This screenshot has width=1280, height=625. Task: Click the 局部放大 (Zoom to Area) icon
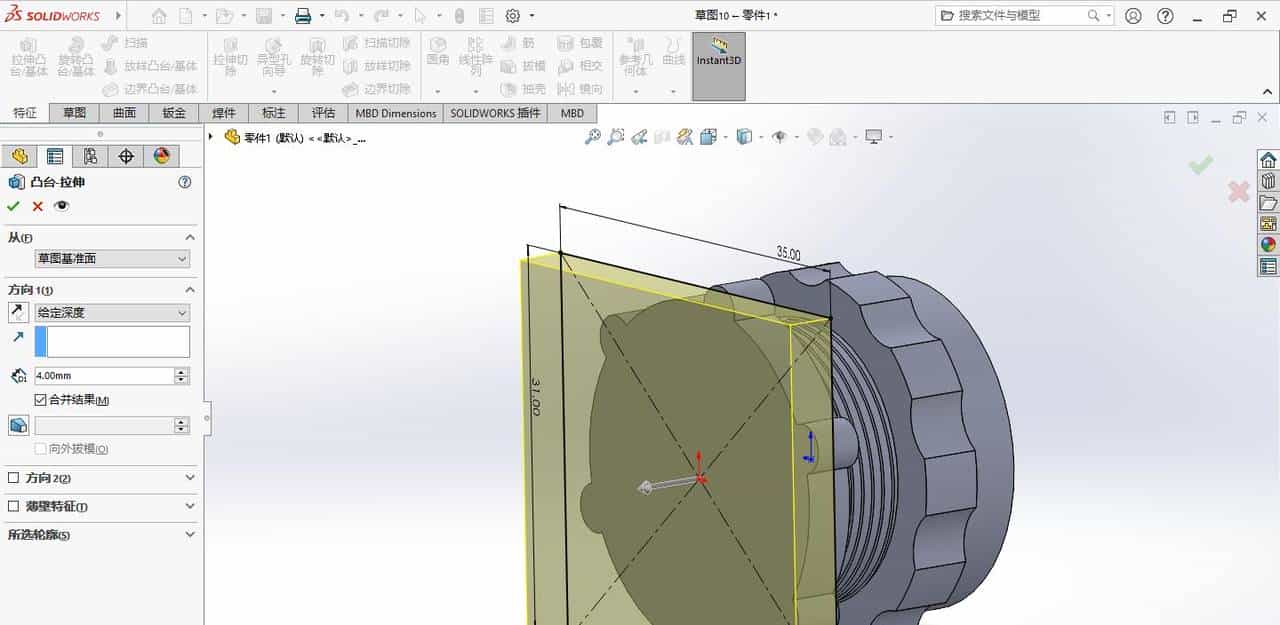(x=617, y=136)
